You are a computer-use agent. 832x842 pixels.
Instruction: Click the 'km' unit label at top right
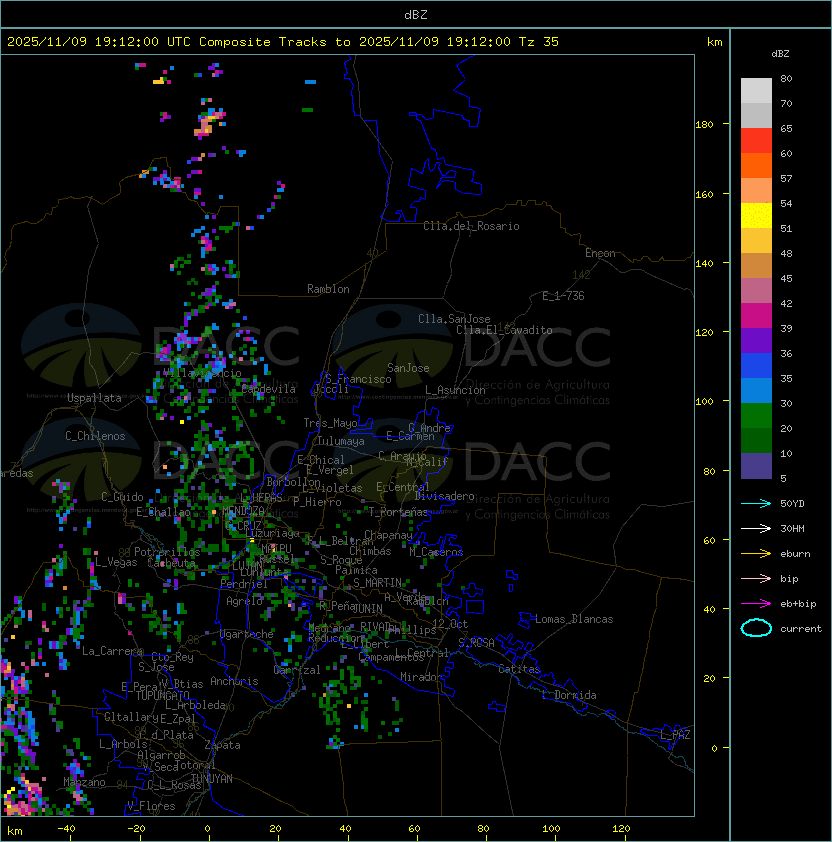click(x=714, y=42)
